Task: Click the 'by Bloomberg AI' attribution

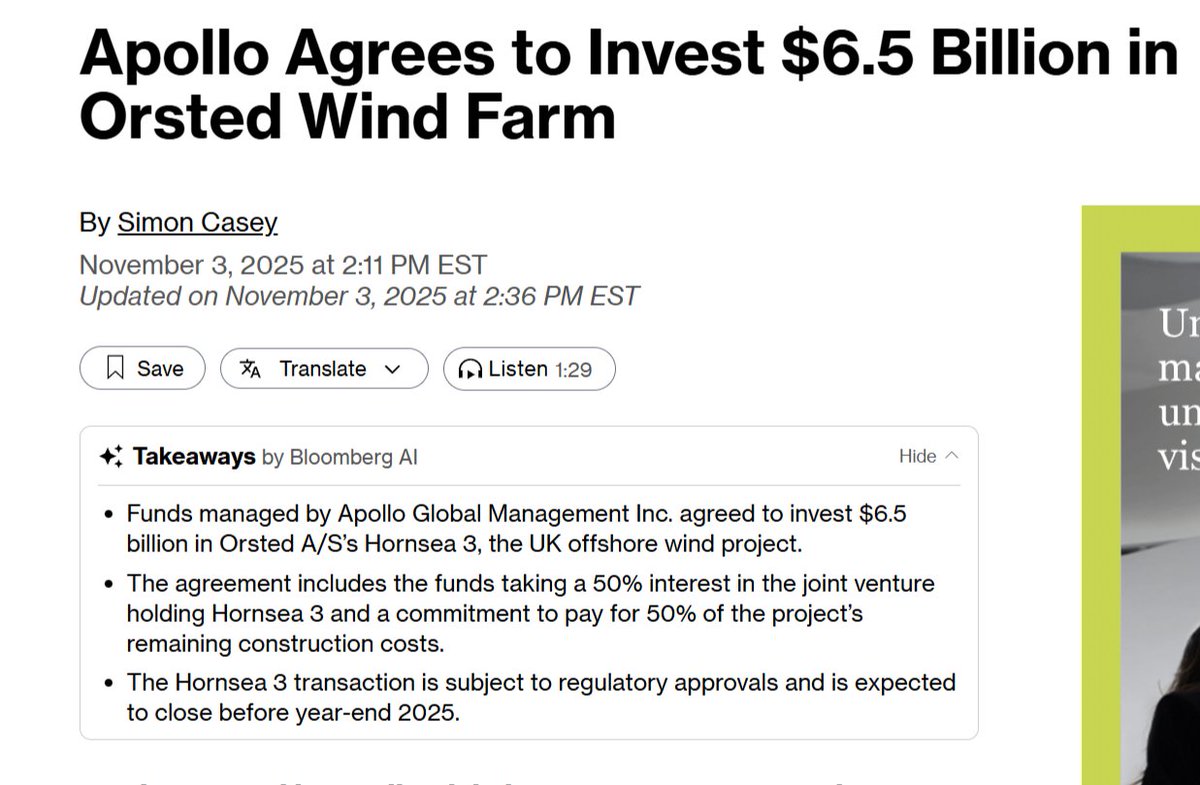Action: click(x=339, y=457)
